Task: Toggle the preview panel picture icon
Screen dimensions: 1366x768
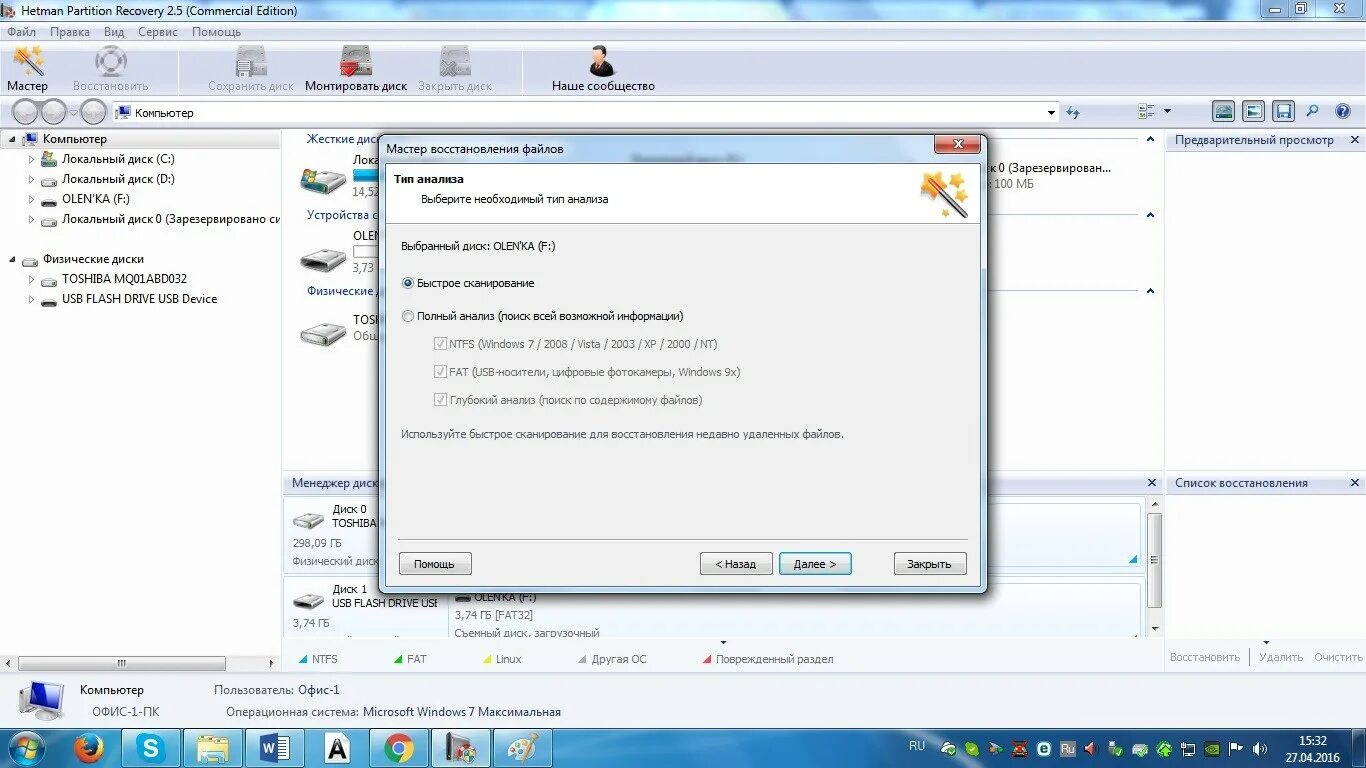Action: pyautogui.click(x=1254, y=112)
